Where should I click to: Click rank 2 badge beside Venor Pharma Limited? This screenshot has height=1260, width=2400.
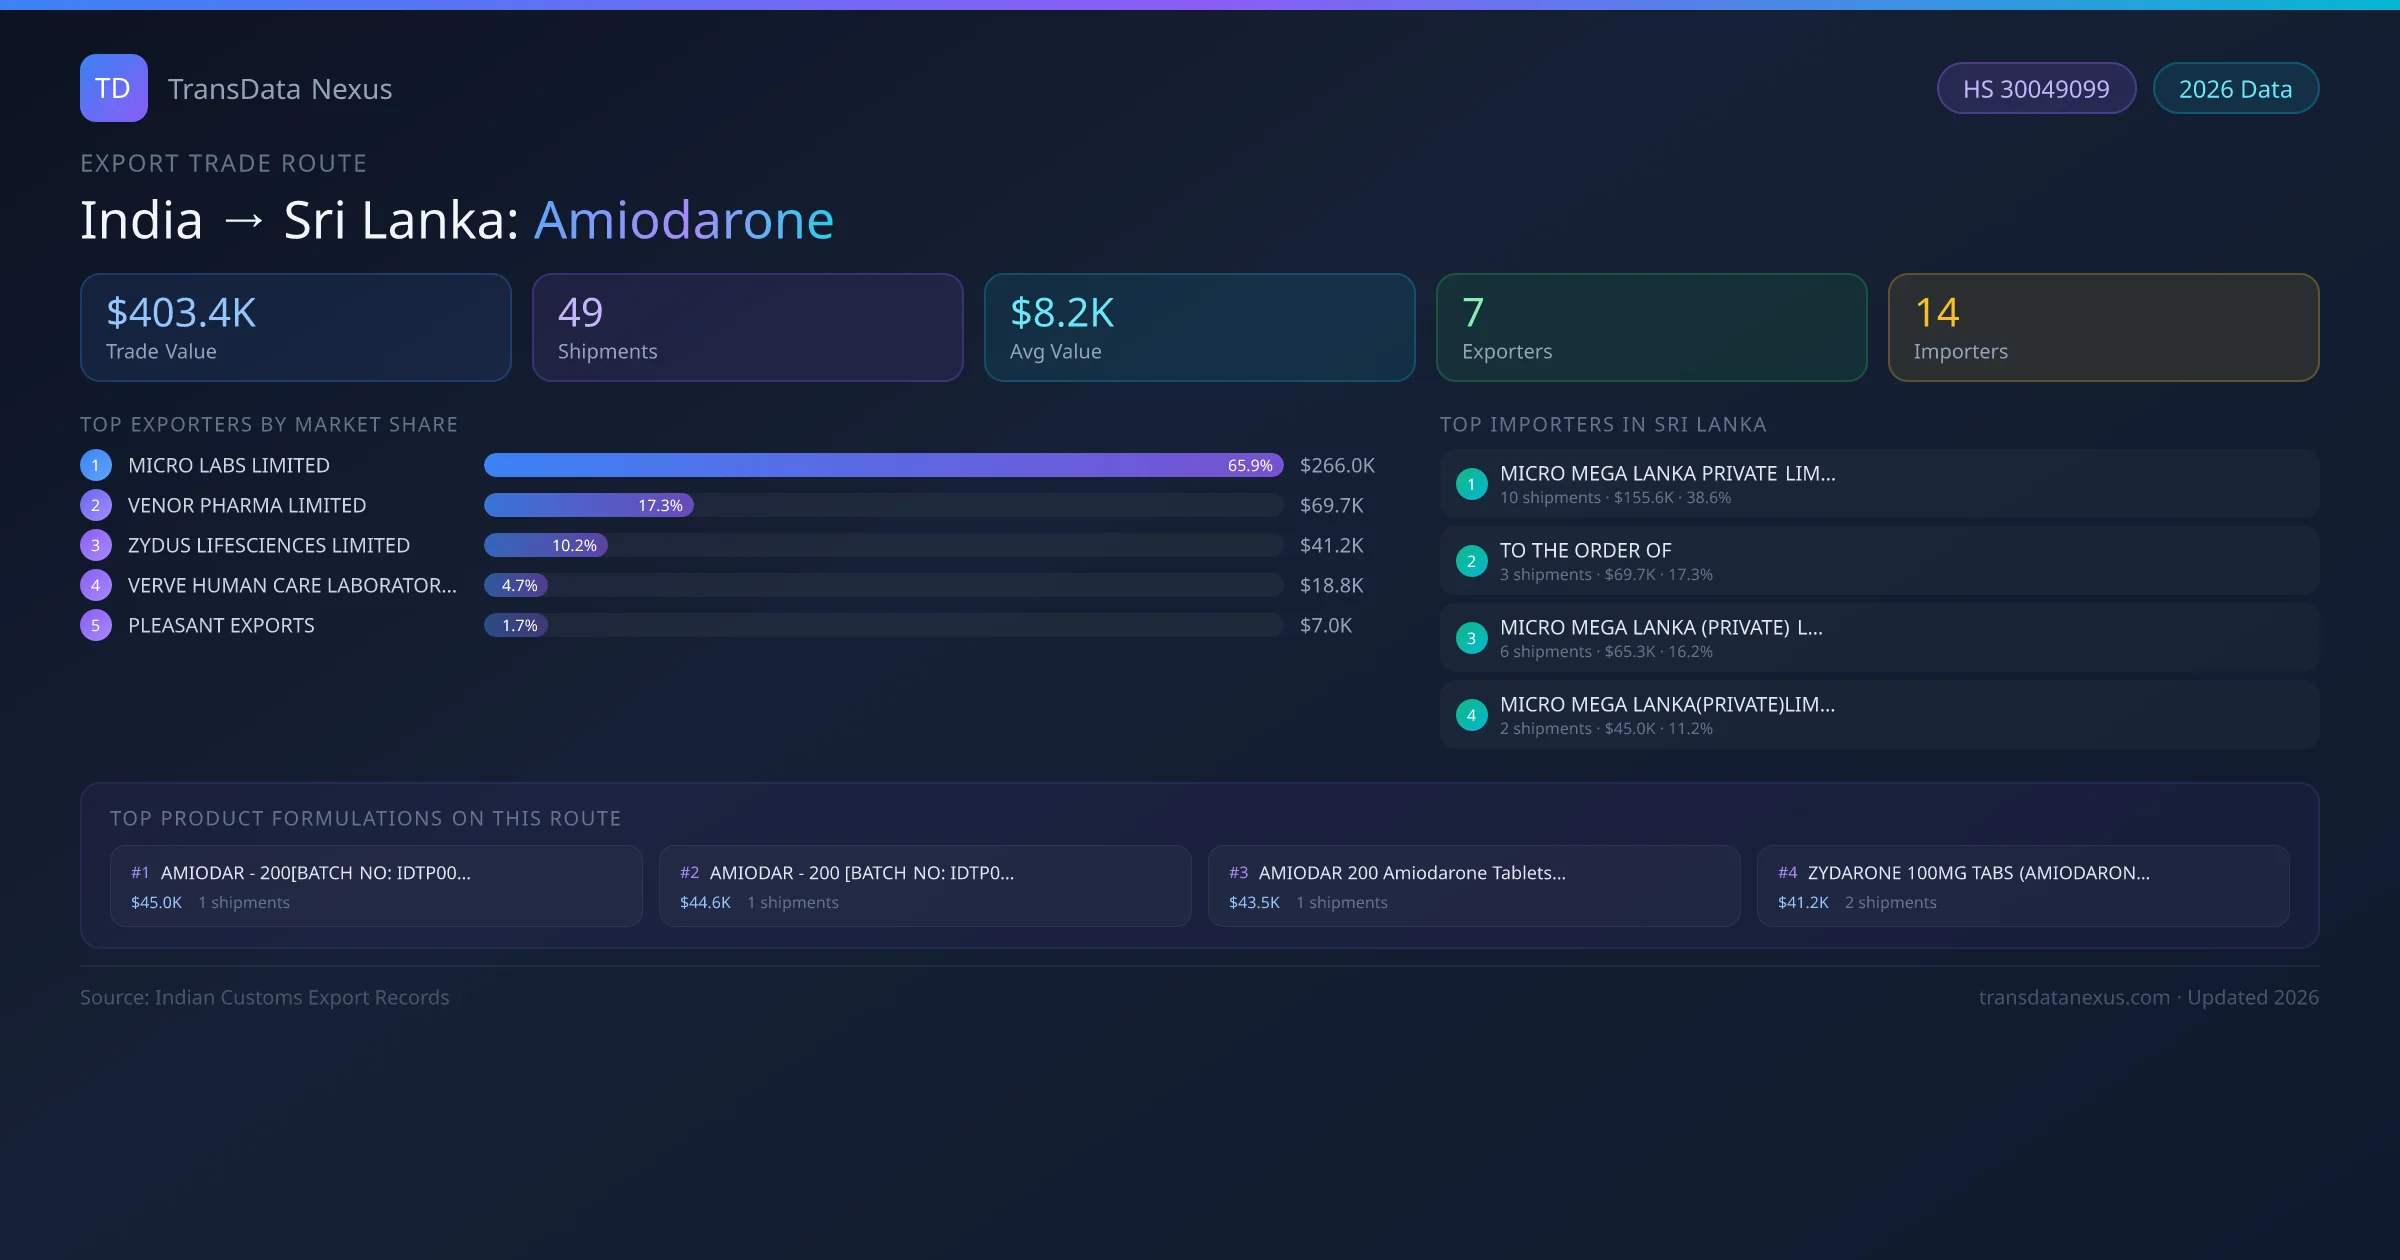[x=96, y=505]
